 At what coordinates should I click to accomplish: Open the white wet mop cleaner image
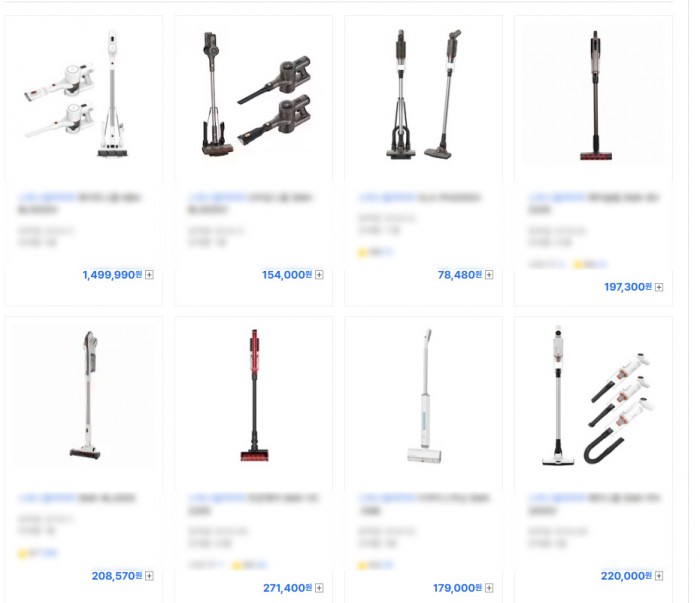click(425, 395)
